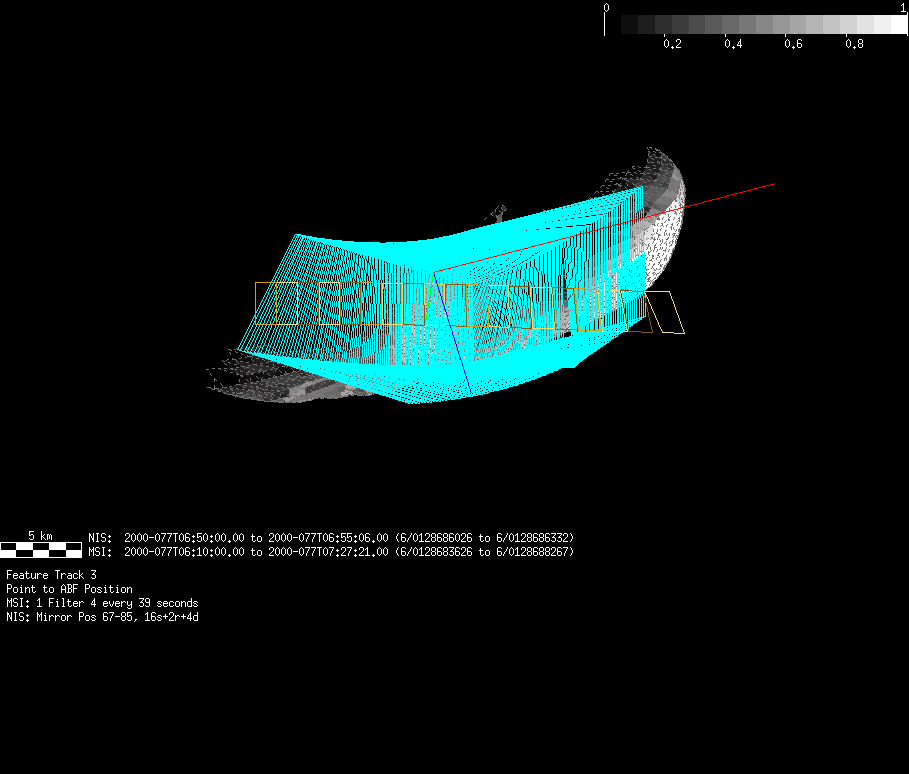Select the NIS time range line
This screenshot has height=774, width=909.
[x=330, y=537]
